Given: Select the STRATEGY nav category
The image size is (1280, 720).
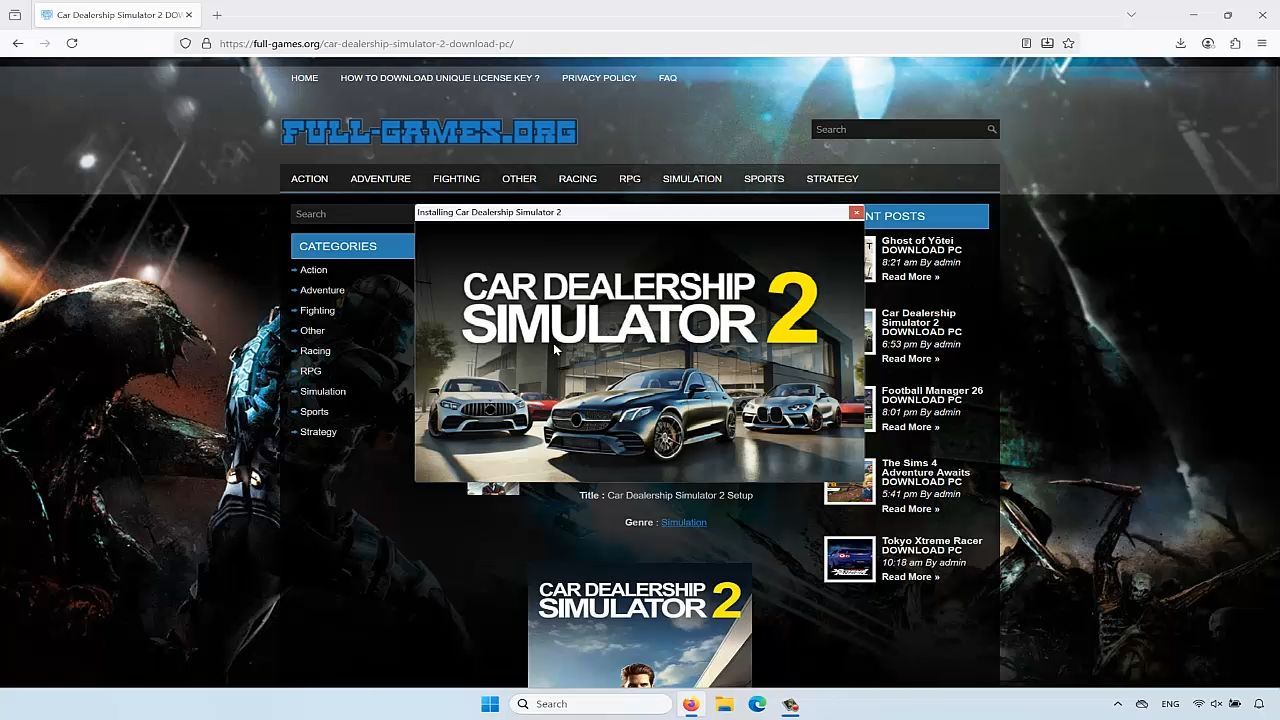Looking at the screenshot, I should click(832, 179).
